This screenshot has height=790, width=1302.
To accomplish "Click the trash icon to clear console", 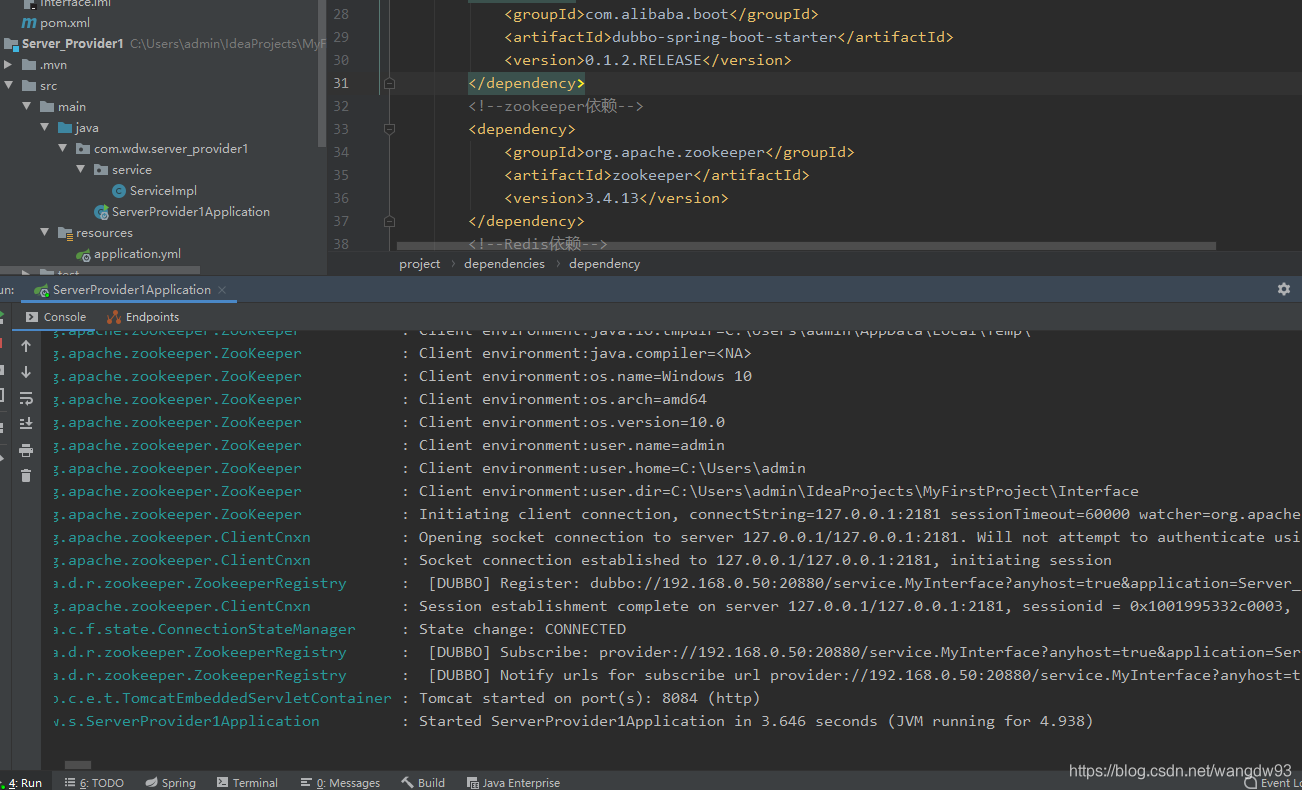I will click(x=26, y=476).
